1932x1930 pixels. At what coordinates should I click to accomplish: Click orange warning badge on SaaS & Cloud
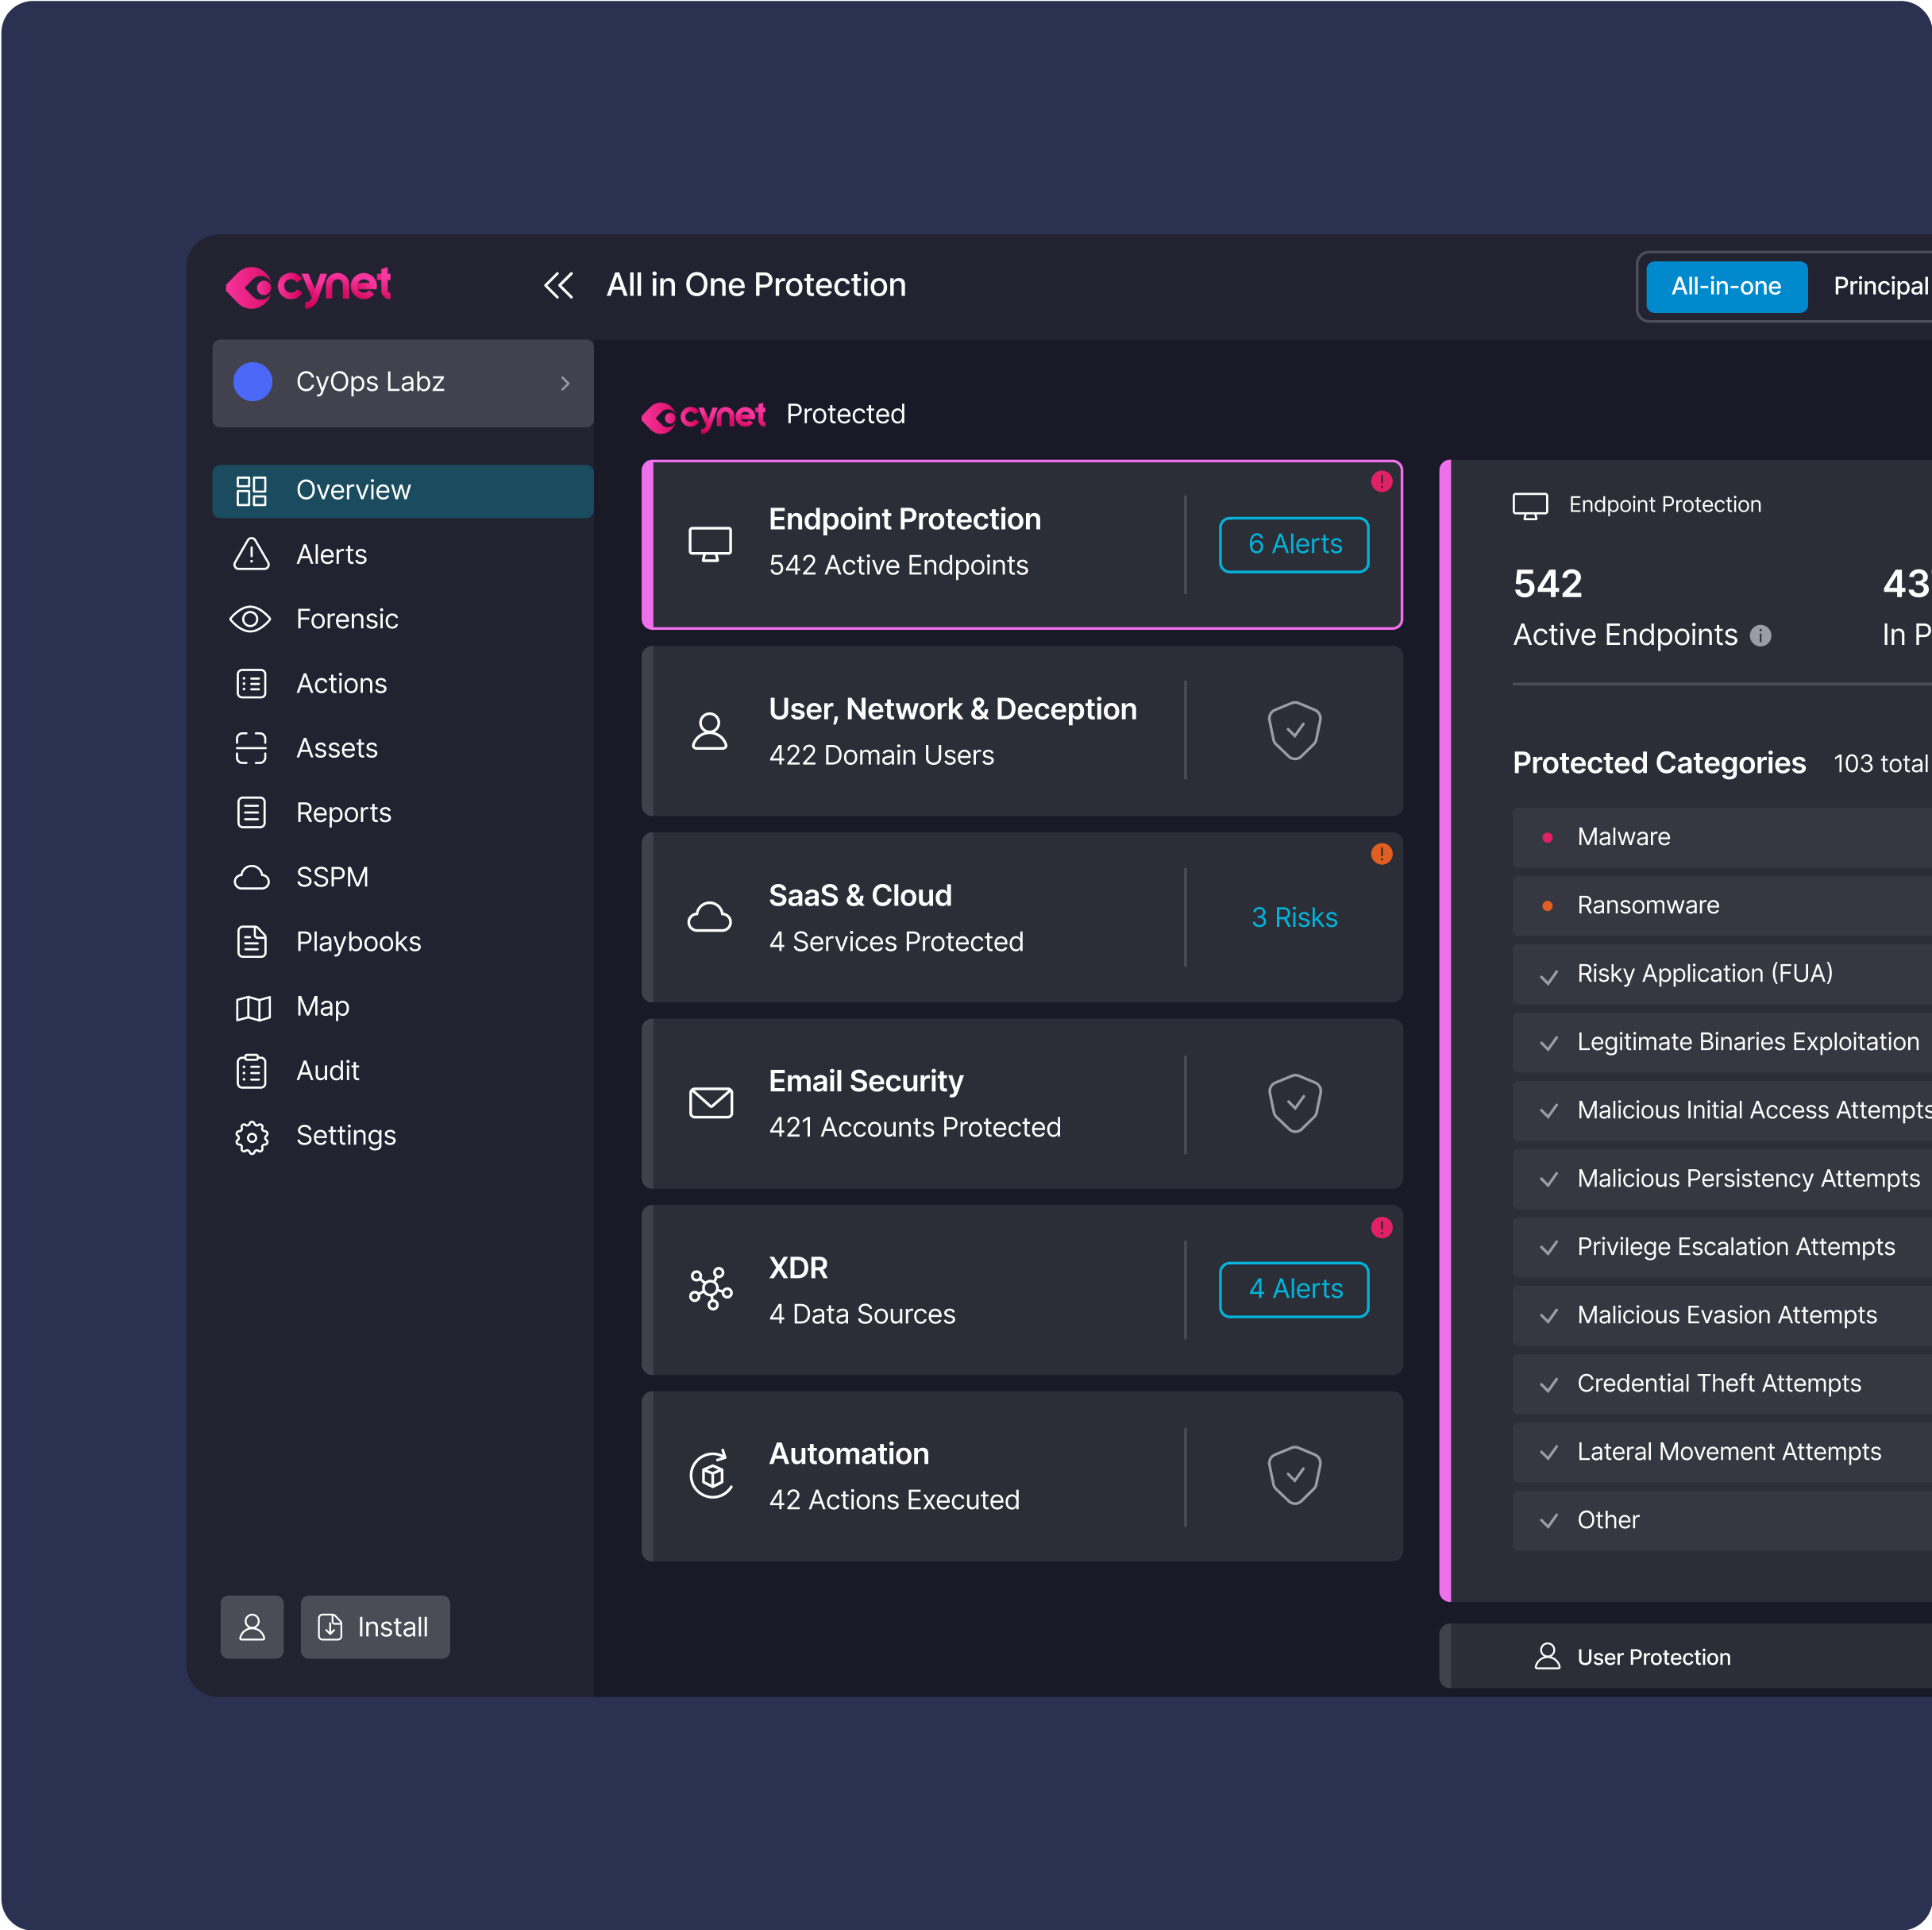[x=1381, y=854]
